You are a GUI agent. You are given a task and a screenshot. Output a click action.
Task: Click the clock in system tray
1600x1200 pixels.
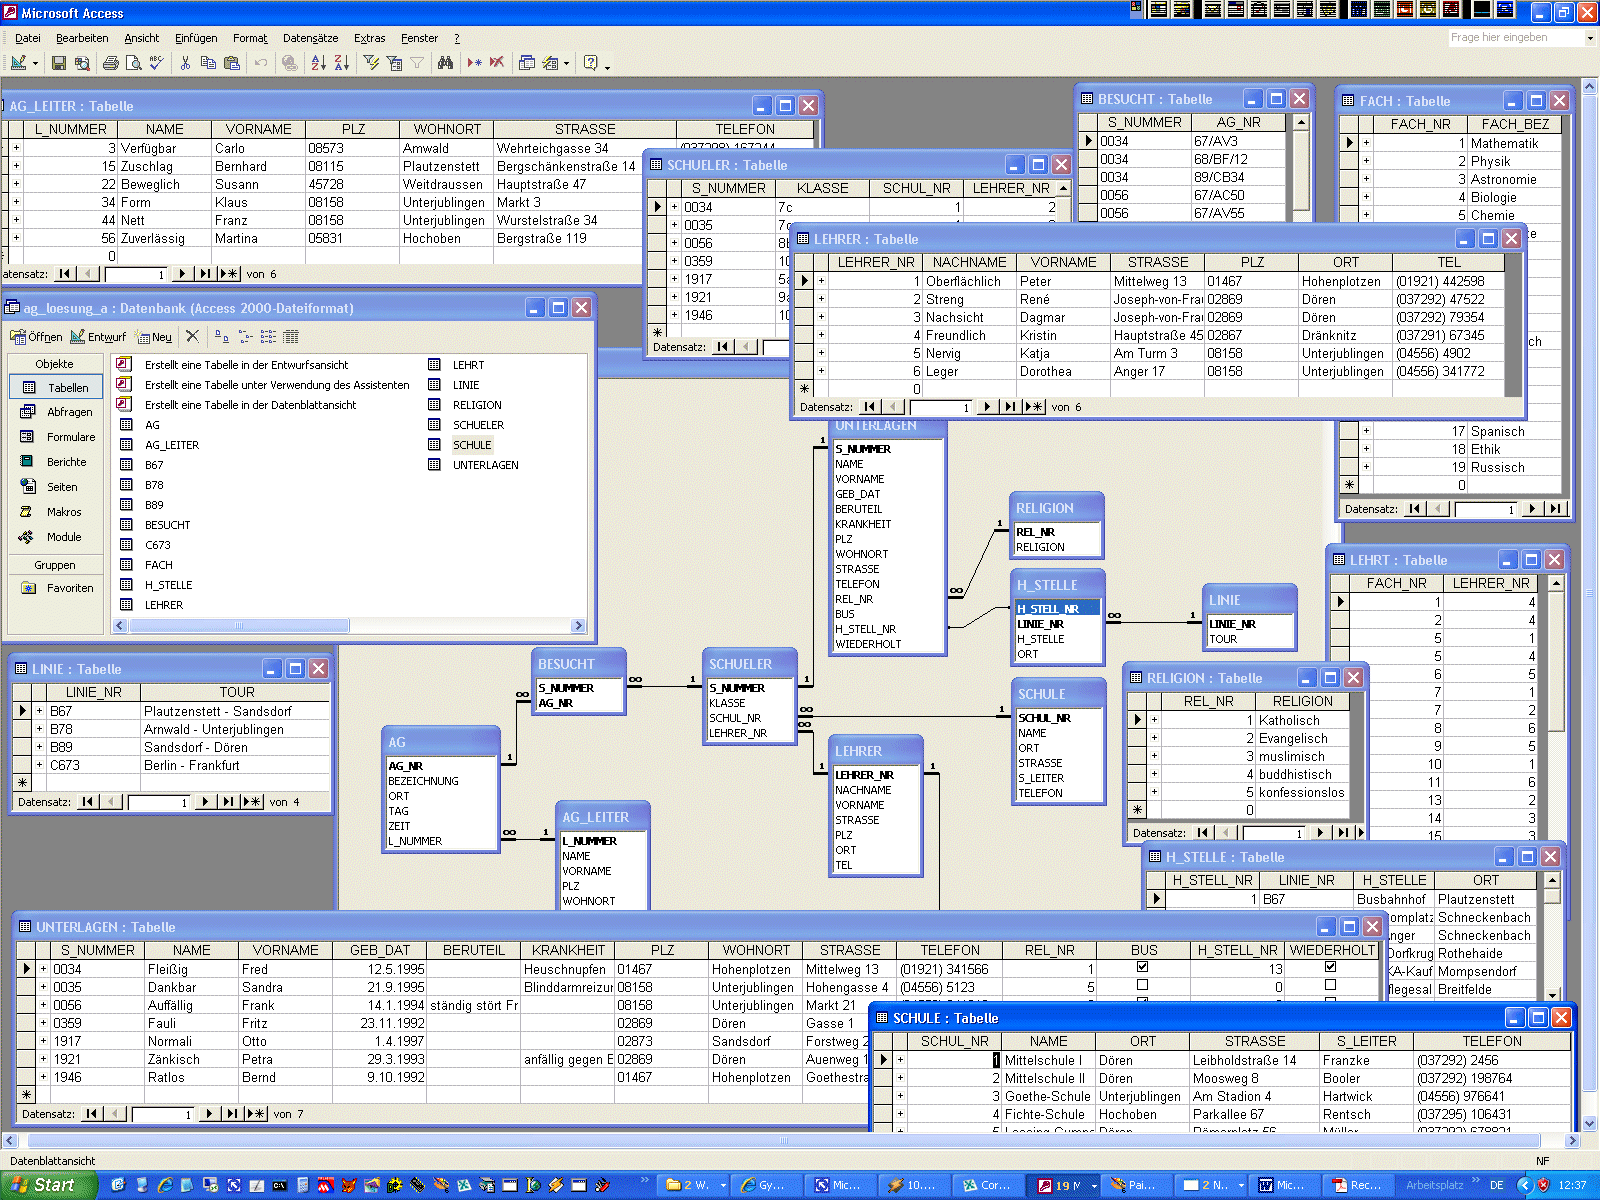[x=1572, y=1185]
